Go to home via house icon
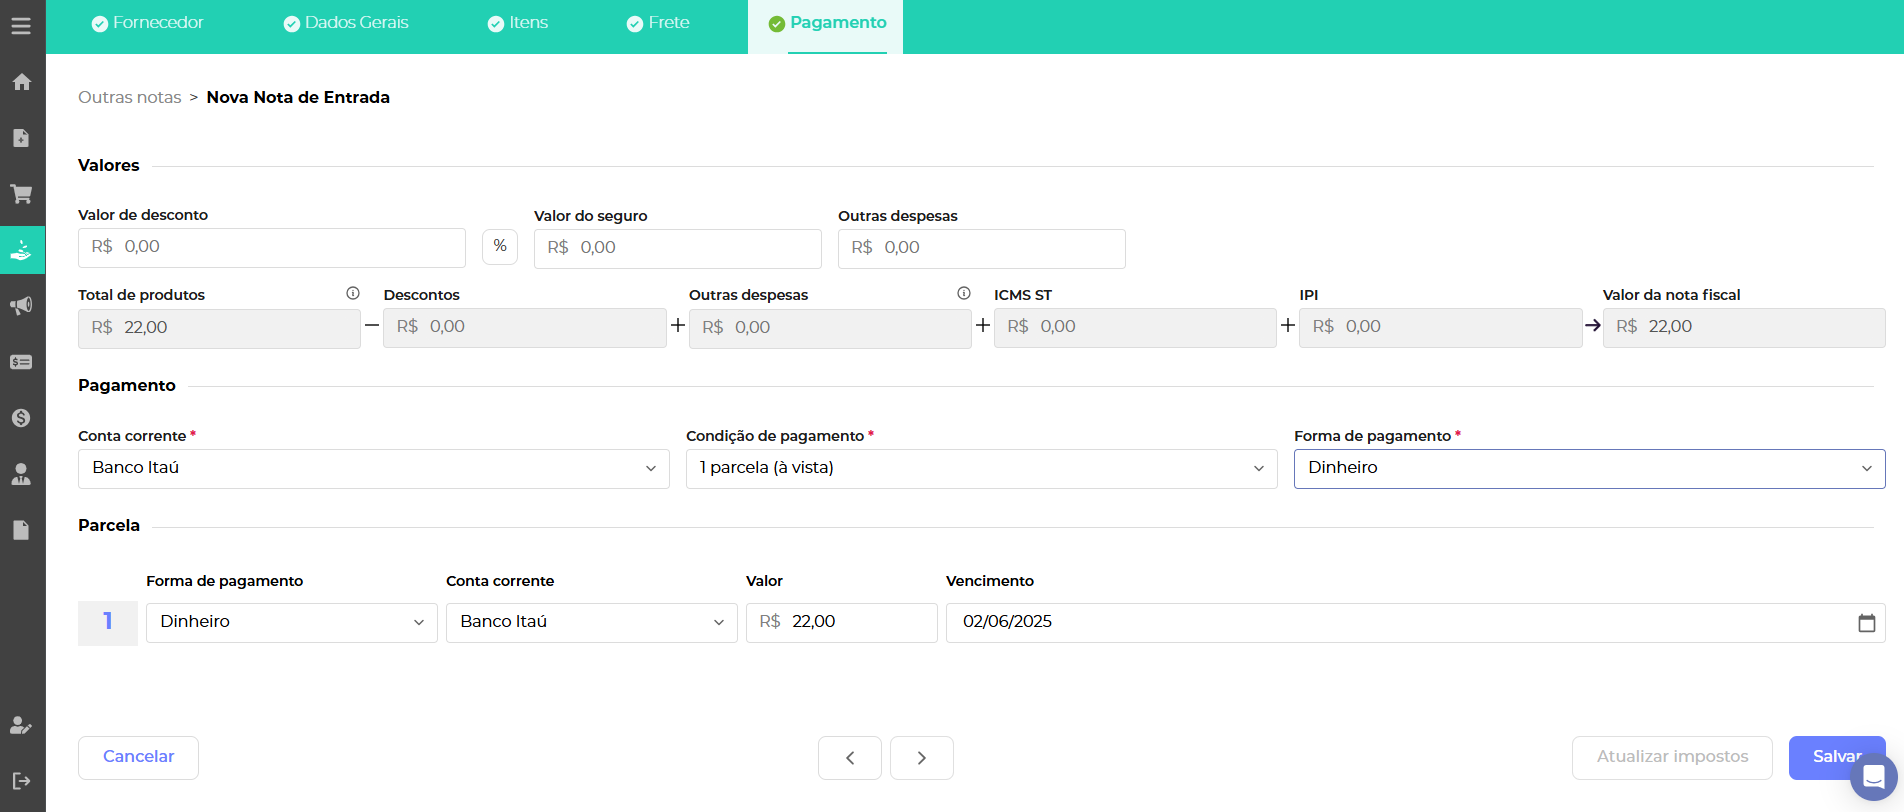1904x812 pixels. click(x=21, y=82)
